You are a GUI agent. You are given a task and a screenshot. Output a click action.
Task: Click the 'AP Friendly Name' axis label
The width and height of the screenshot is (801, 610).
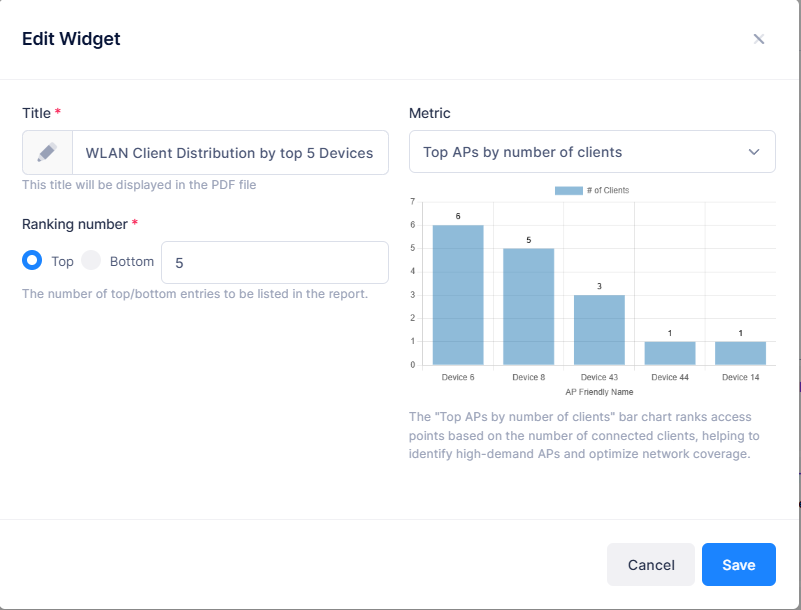pos(600,391)
